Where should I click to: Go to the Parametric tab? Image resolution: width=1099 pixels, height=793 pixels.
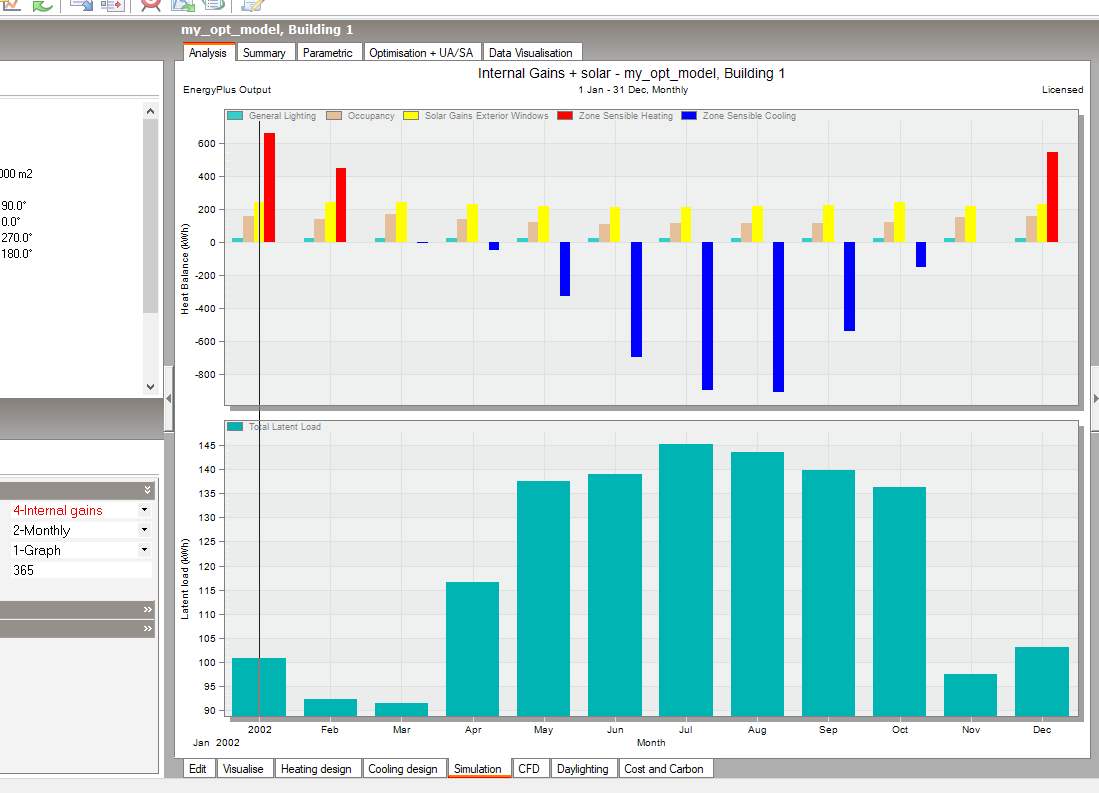[328, 53]
